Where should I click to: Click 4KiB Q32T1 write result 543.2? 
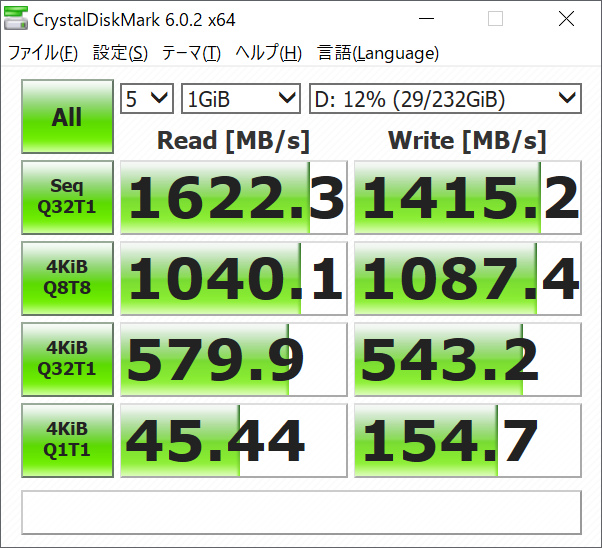(468, 359)
